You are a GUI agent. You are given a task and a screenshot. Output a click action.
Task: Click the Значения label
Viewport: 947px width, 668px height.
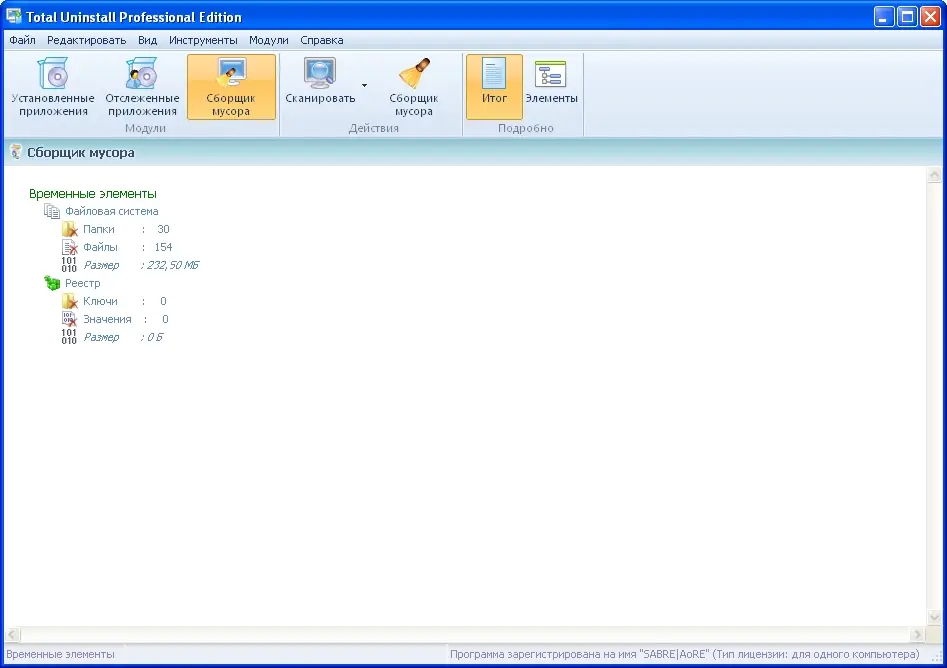point(107,319)
